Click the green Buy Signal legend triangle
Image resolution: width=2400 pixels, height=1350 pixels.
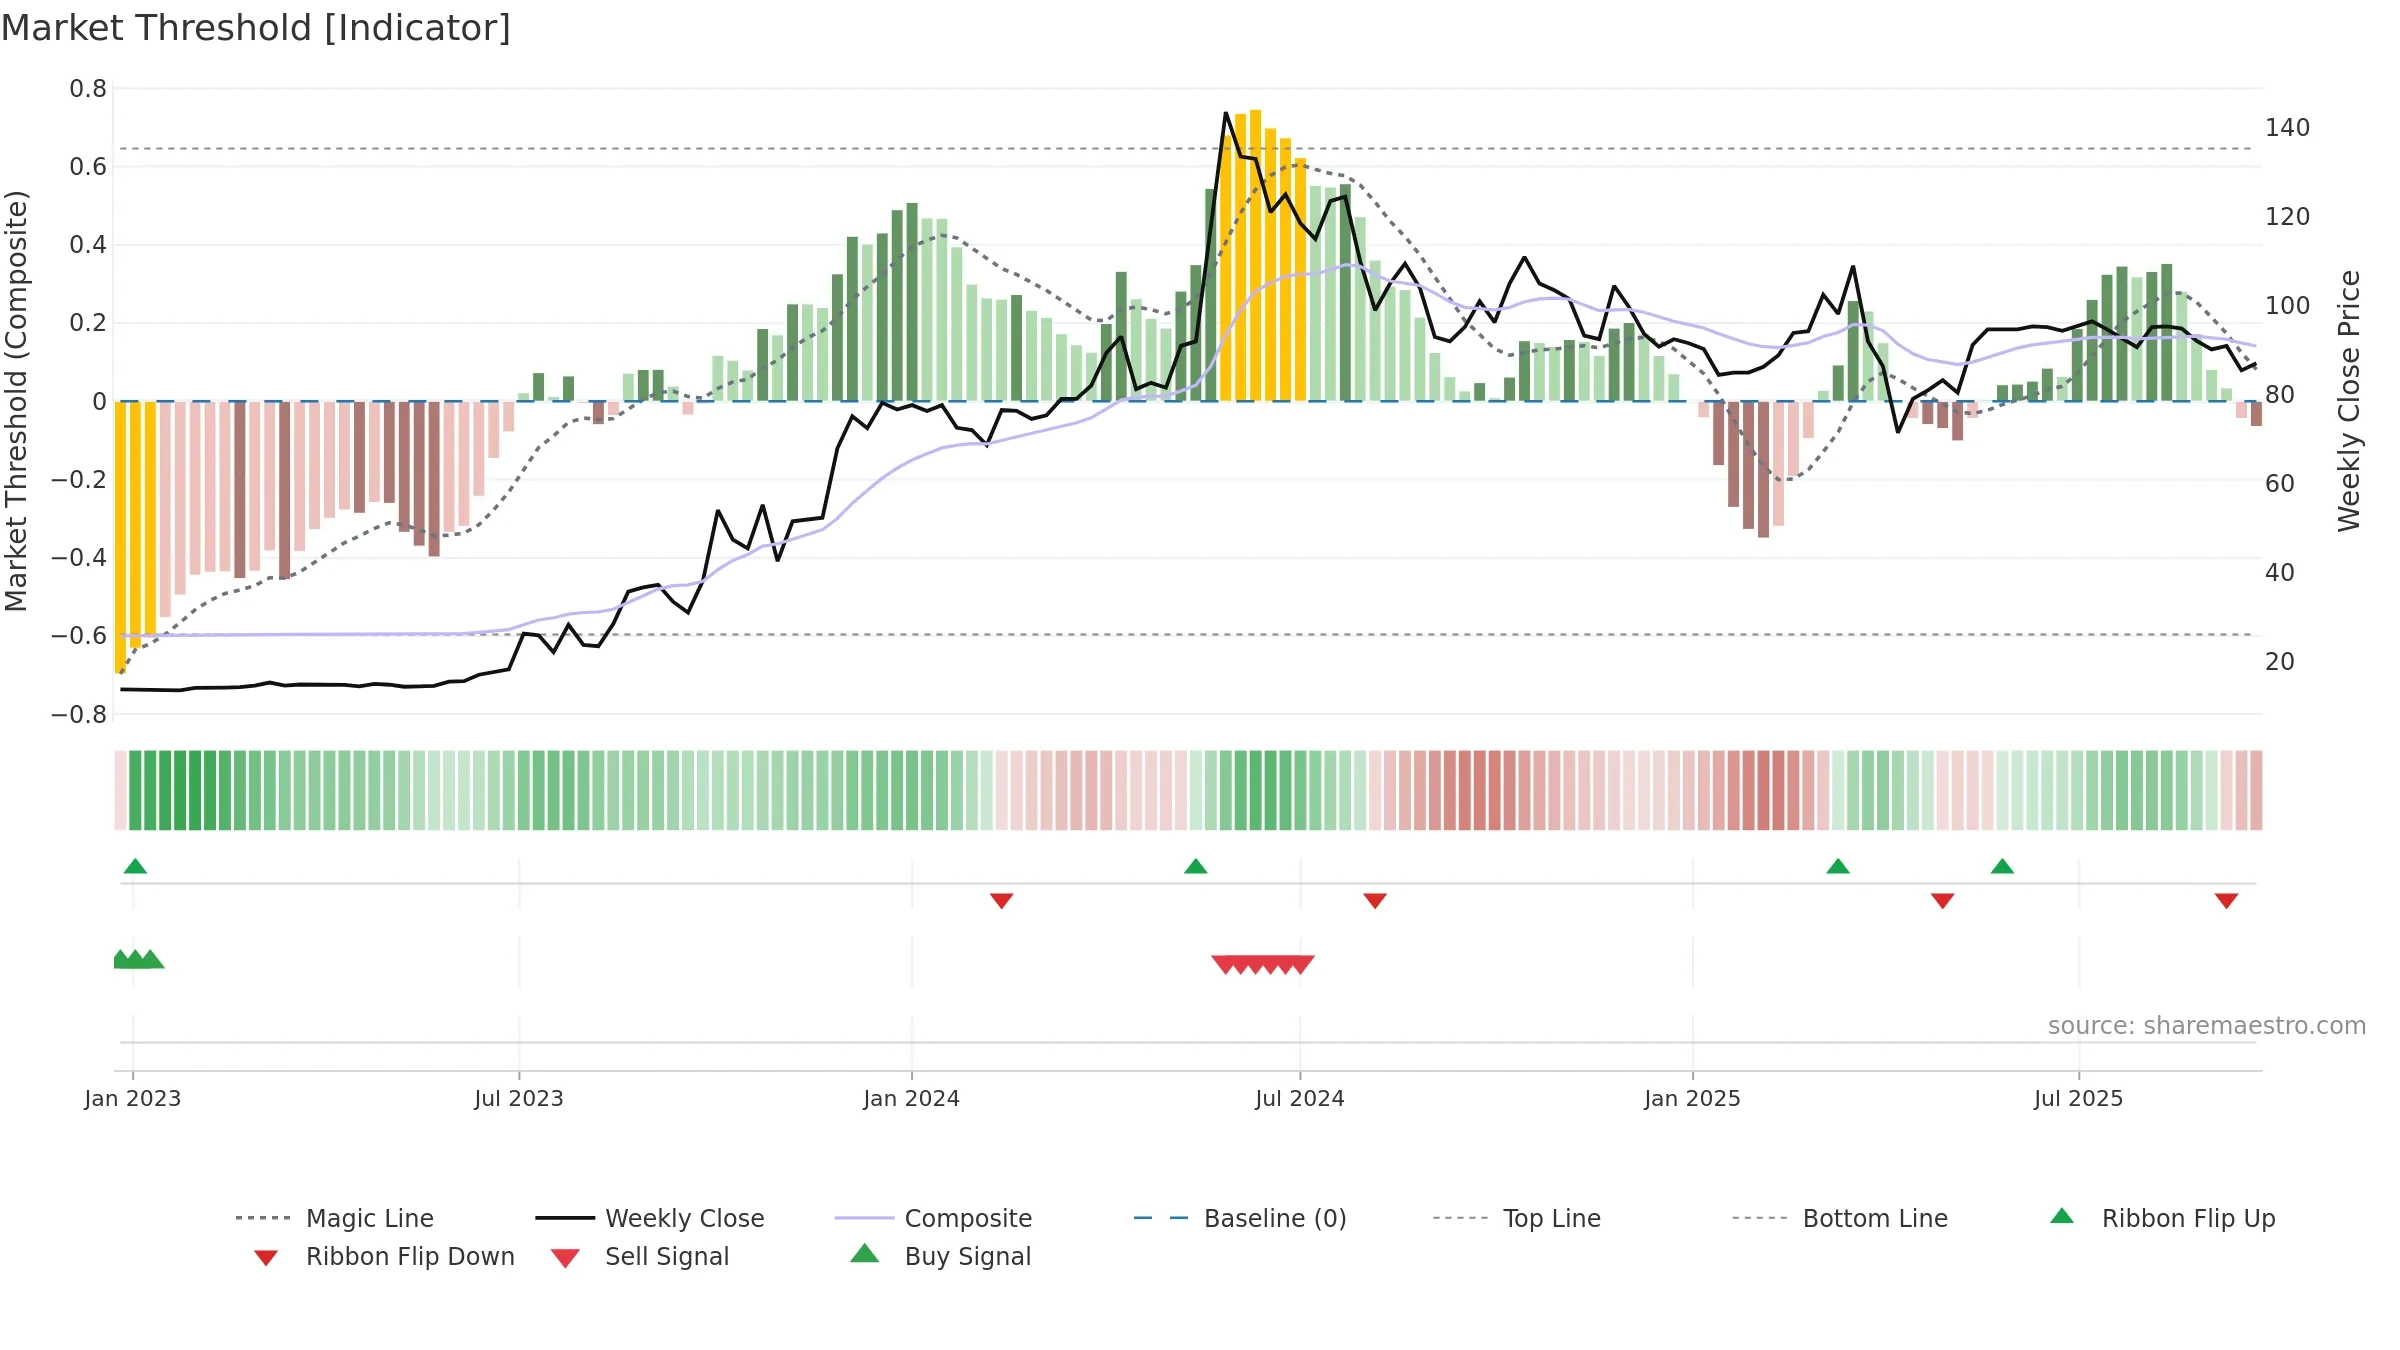coord(865,1253)
